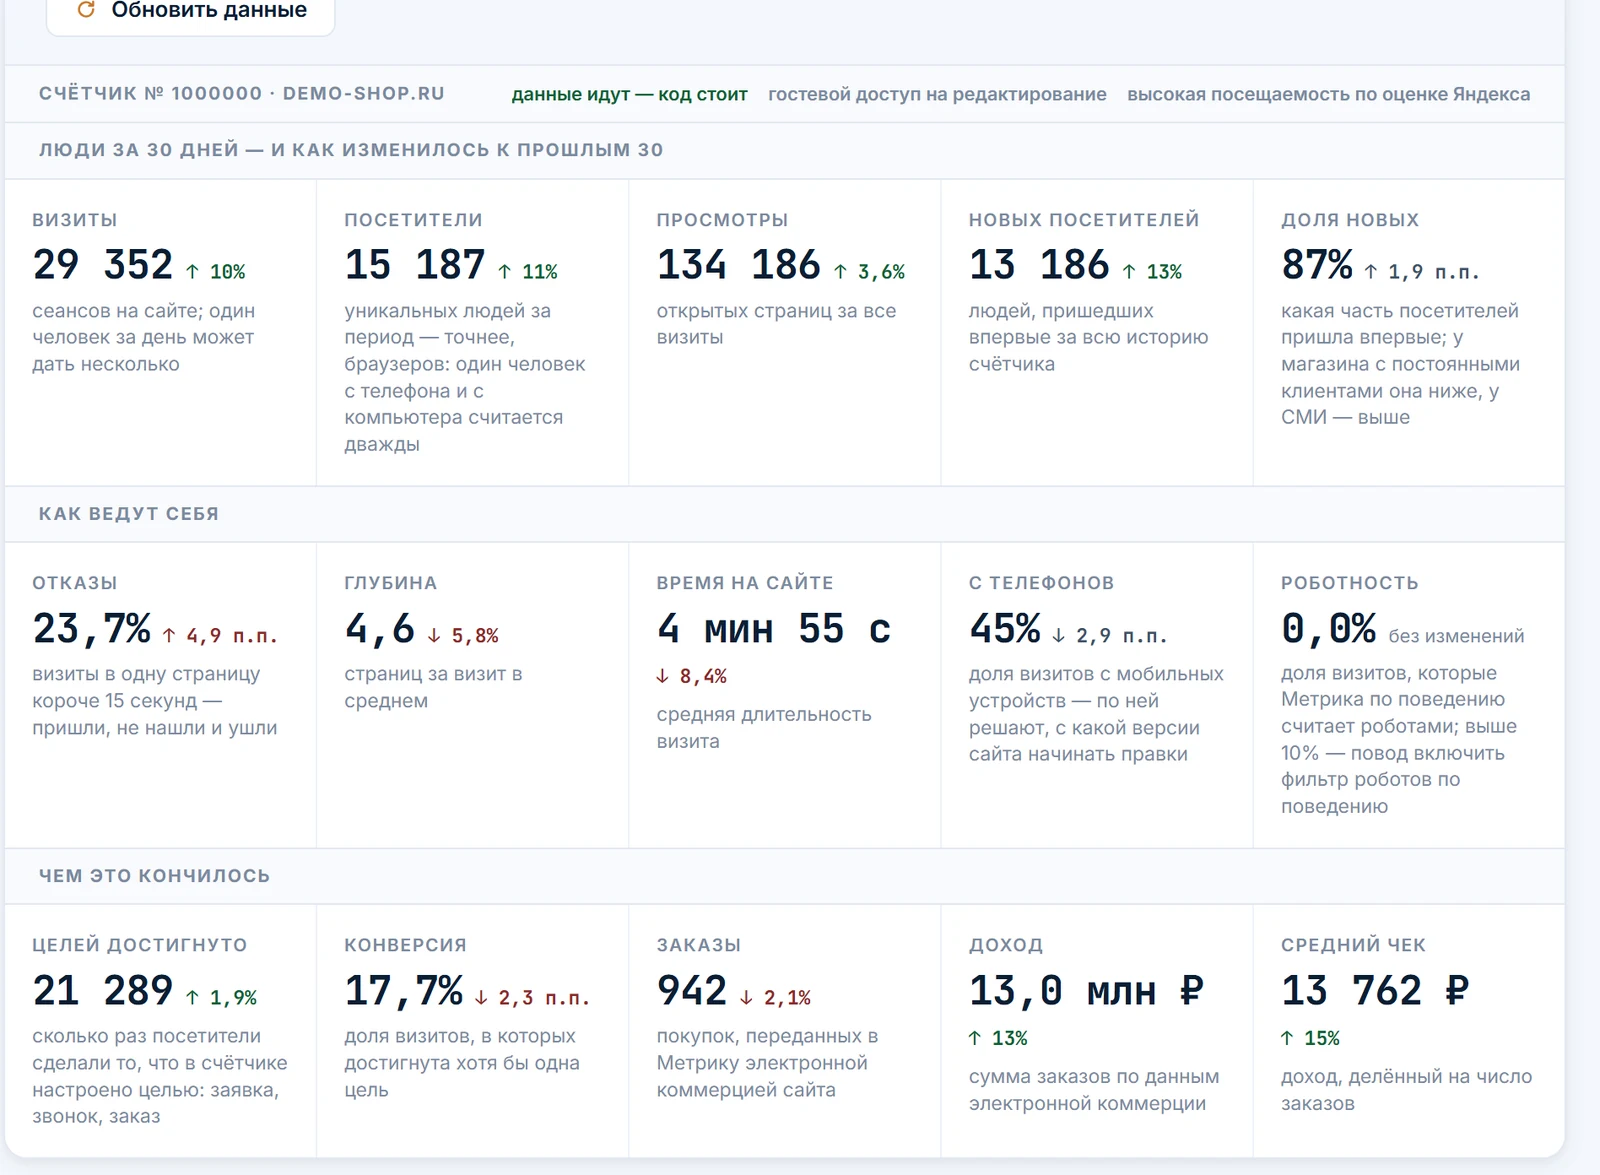Click Время на сайте value 4 мин 55 с

[773, 629]
